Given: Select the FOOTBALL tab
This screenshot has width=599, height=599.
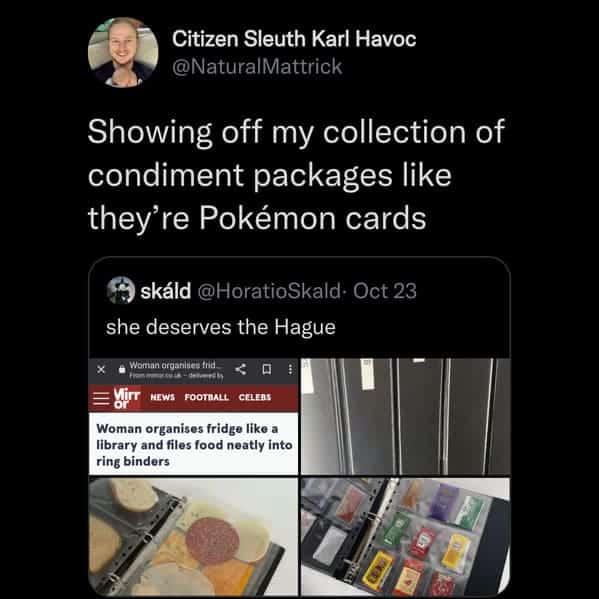Looking at the screenshot, I should 207,397.
